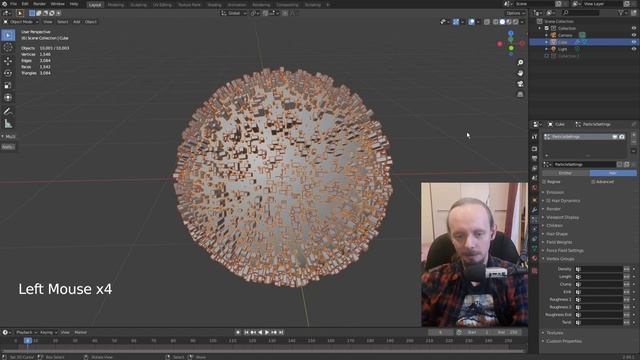Select the Transform tool
640x360 pixels.
tap(8, 97)
